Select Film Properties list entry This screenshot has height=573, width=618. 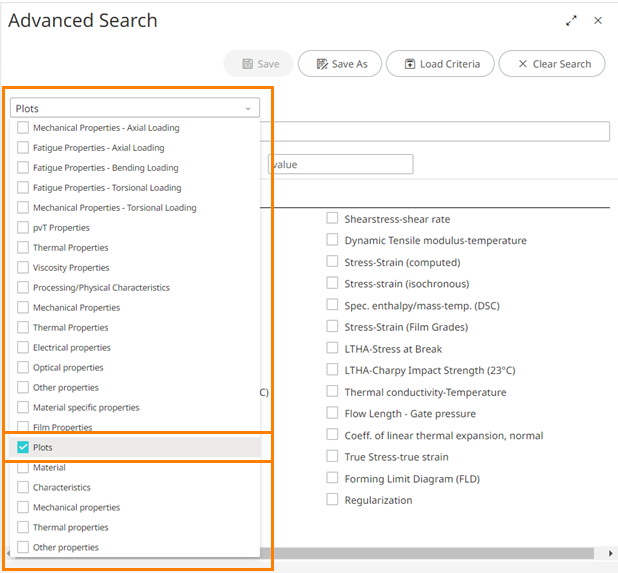point(23,427)
